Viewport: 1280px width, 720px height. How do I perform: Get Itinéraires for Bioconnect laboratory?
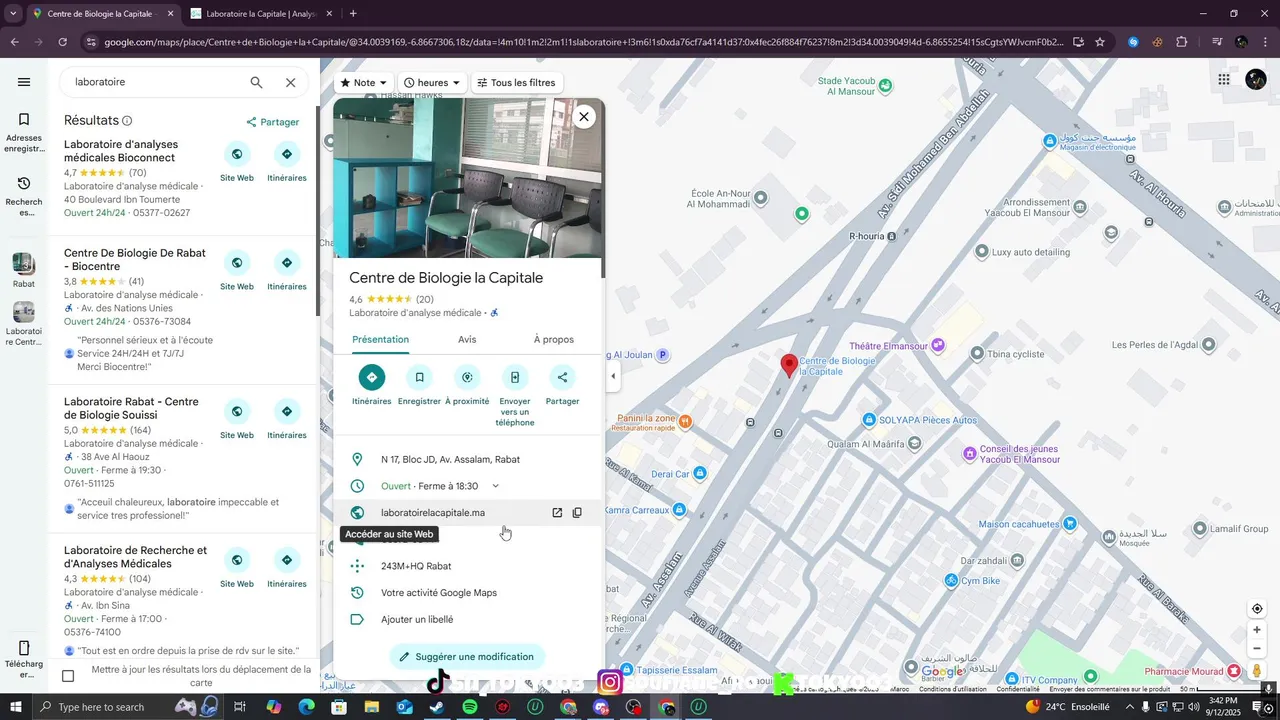tap(287, 163)
